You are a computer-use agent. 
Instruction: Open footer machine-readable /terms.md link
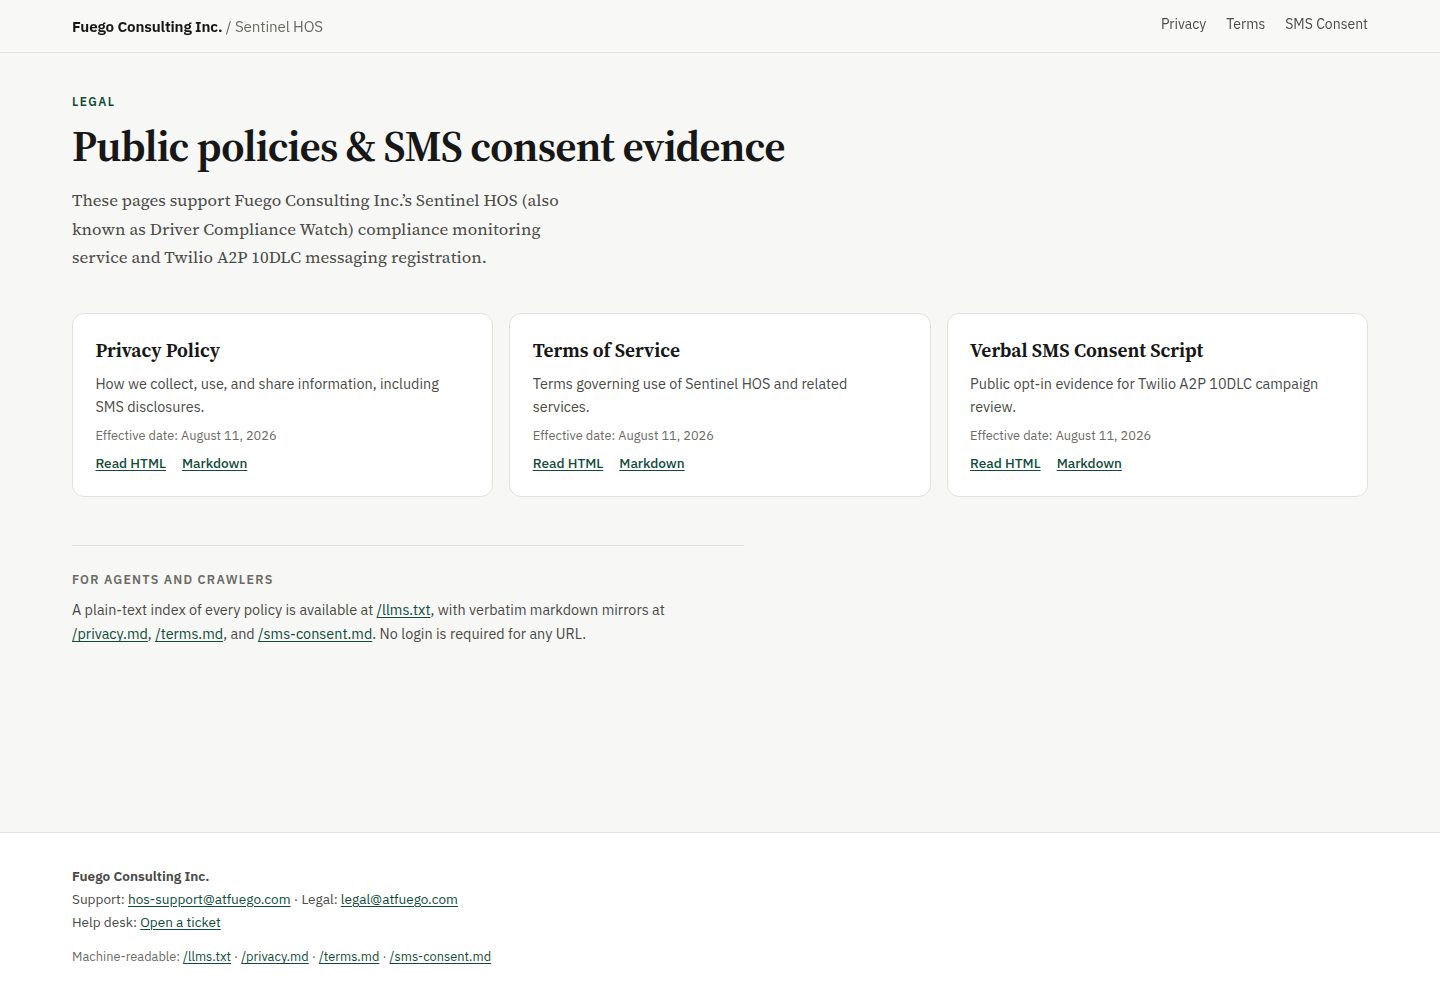pos(349,957)
